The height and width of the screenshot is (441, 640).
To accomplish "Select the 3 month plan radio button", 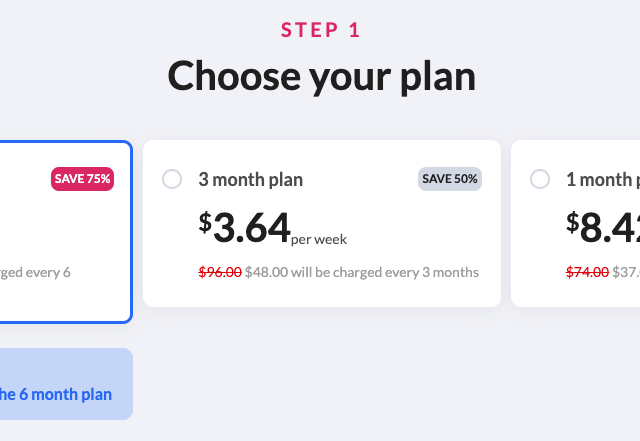I will [172, 179].
